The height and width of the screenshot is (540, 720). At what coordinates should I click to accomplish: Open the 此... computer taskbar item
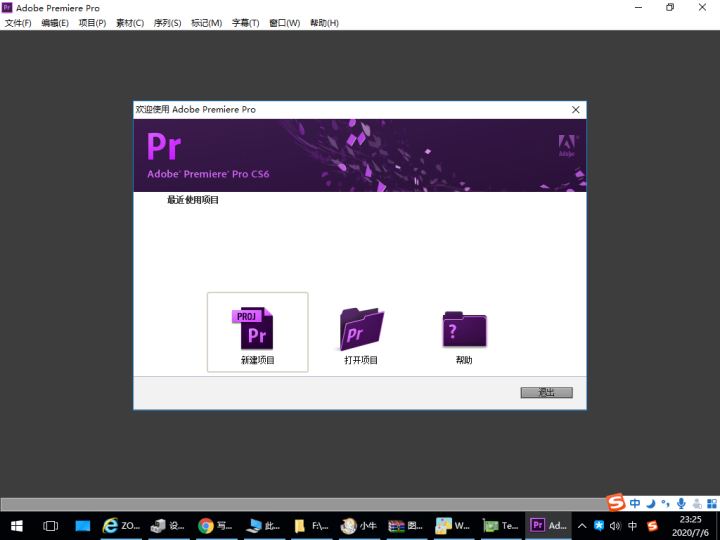pos(264,526)
